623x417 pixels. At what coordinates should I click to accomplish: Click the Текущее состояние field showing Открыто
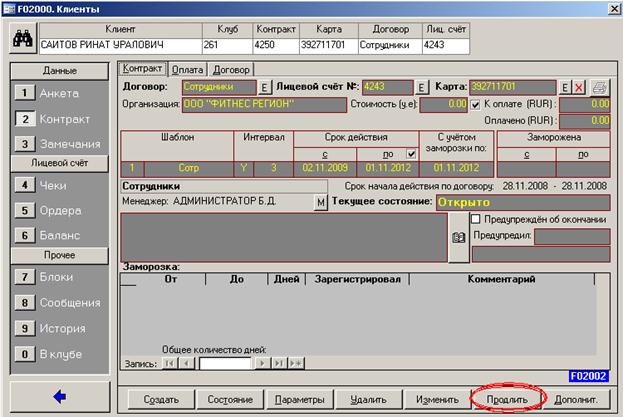(x=523, y=203)
